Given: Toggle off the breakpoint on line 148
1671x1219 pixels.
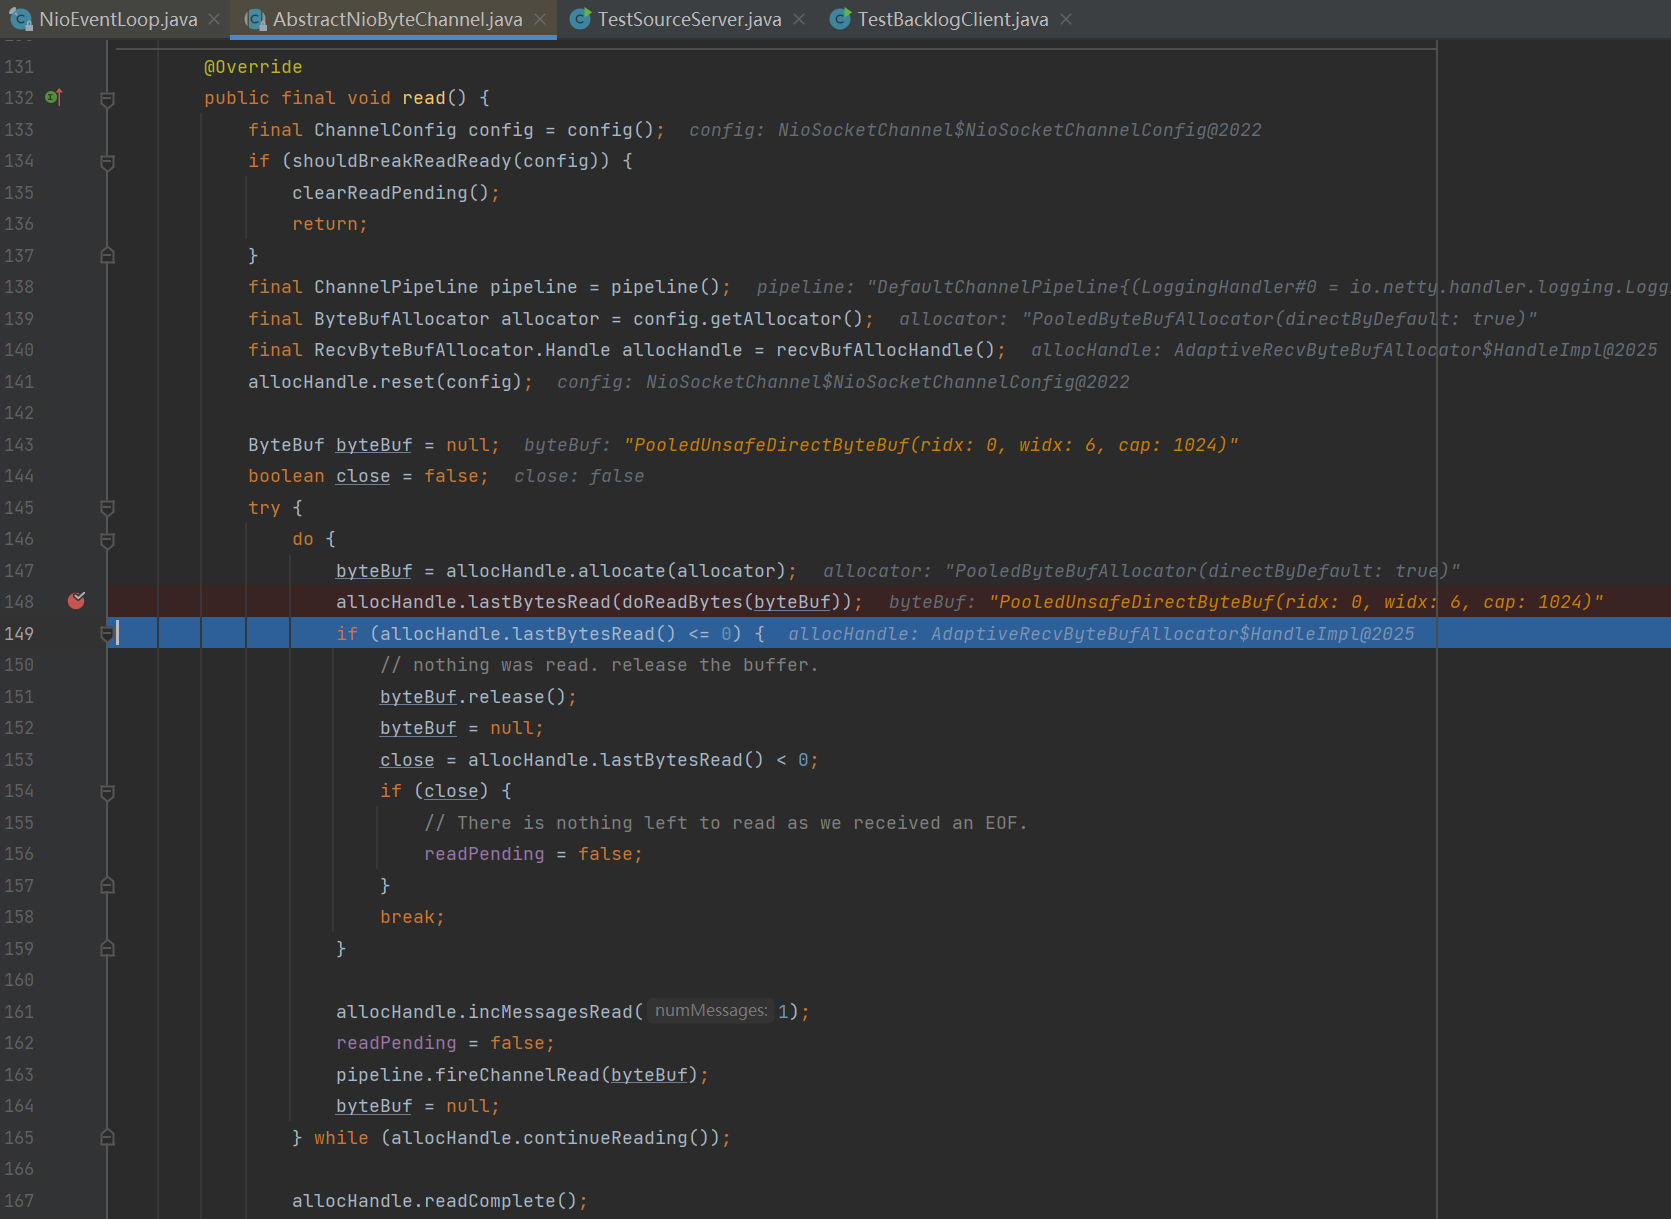Looking at the screenshot, I should (76, 601).
